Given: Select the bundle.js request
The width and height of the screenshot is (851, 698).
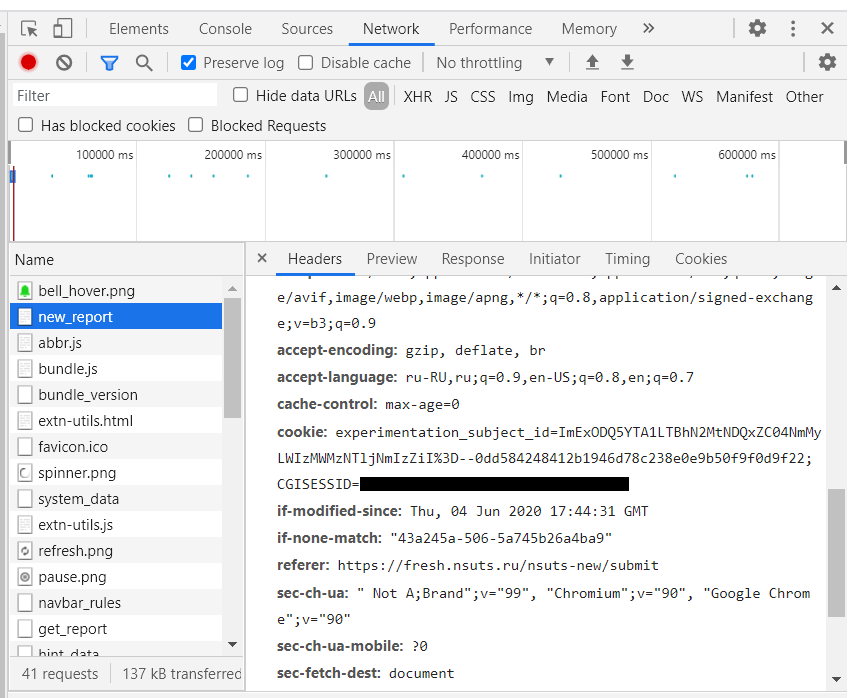Looking at the screenshot, I should (x=116, y=369).
